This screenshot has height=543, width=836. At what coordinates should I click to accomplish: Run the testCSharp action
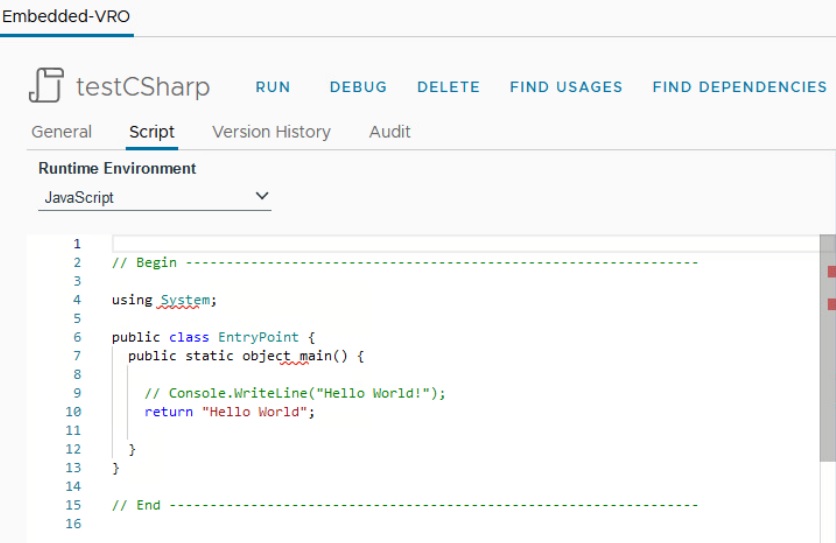point(272,87)
